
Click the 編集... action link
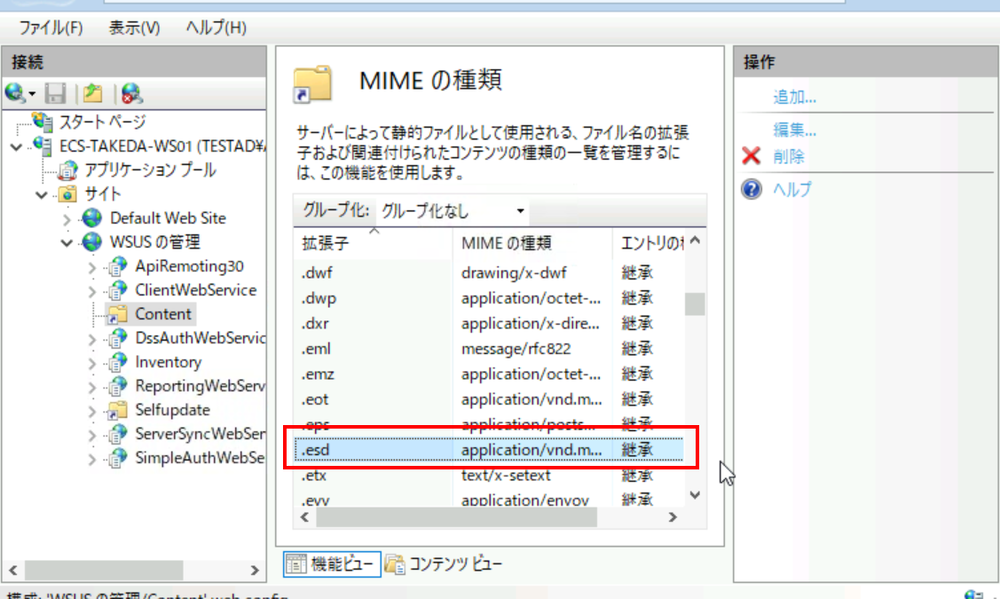[795, 130]
